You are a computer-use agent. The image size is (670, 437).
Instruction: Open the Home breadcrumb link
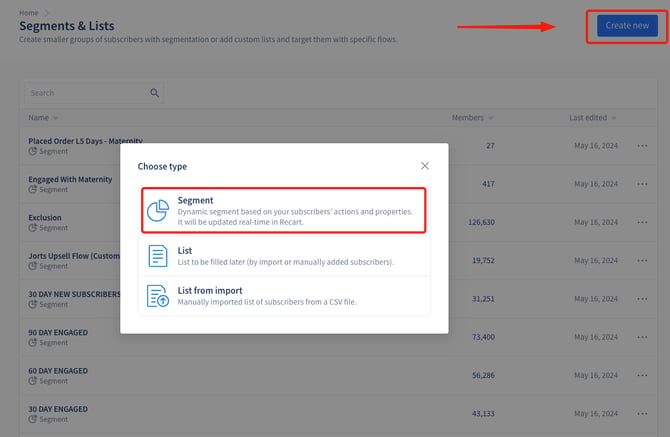click(x=29, y=13)
